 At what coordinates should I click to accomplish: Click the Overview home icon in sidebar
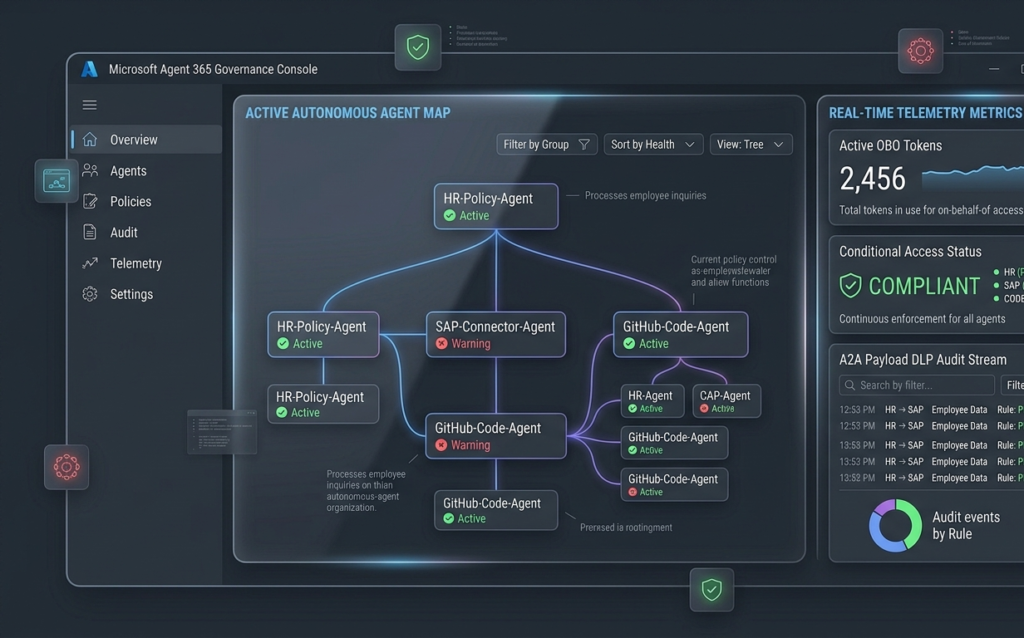pos(90,139)
